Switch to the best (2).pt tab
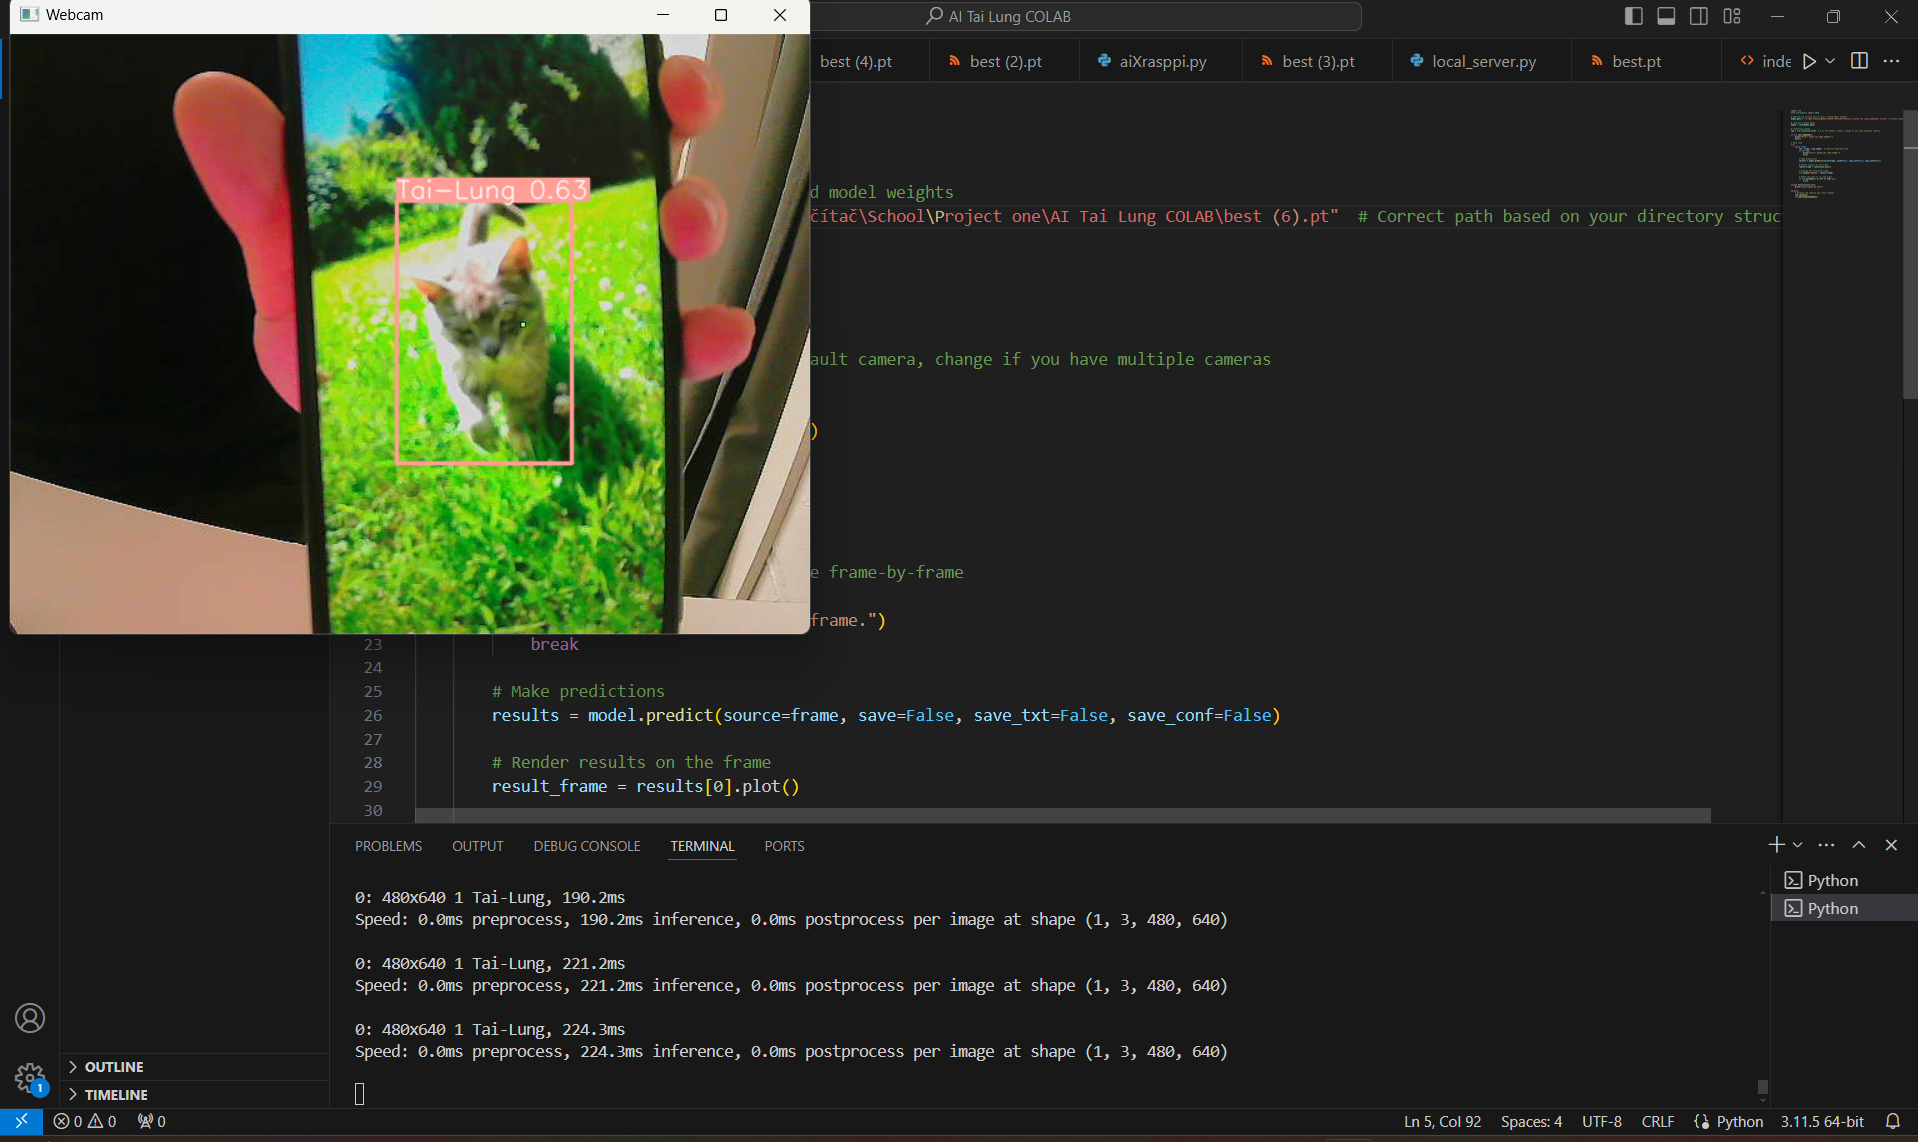 coord(1005,61)
